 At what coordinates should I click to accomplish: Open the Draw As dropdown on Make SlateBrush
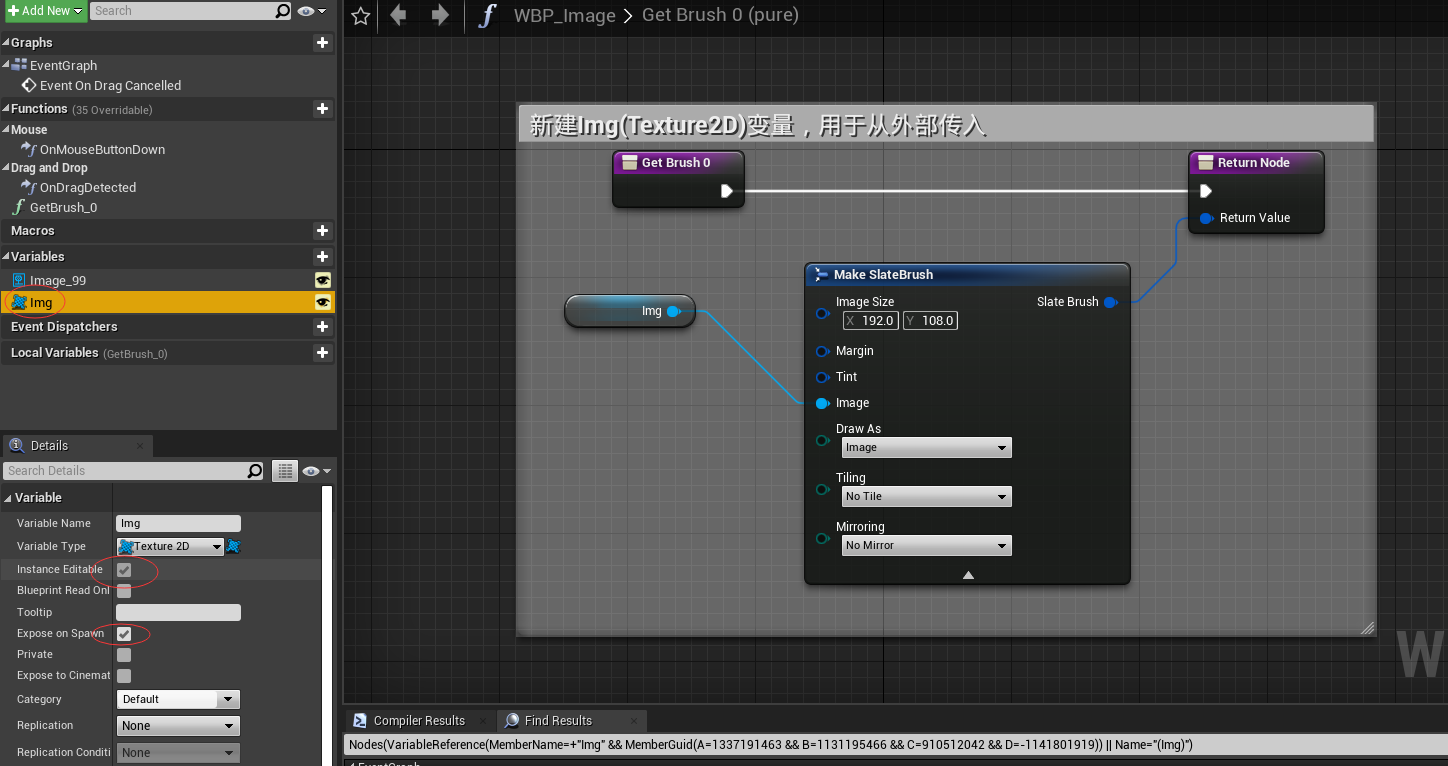pyautogui.click(x=925, y=447)
